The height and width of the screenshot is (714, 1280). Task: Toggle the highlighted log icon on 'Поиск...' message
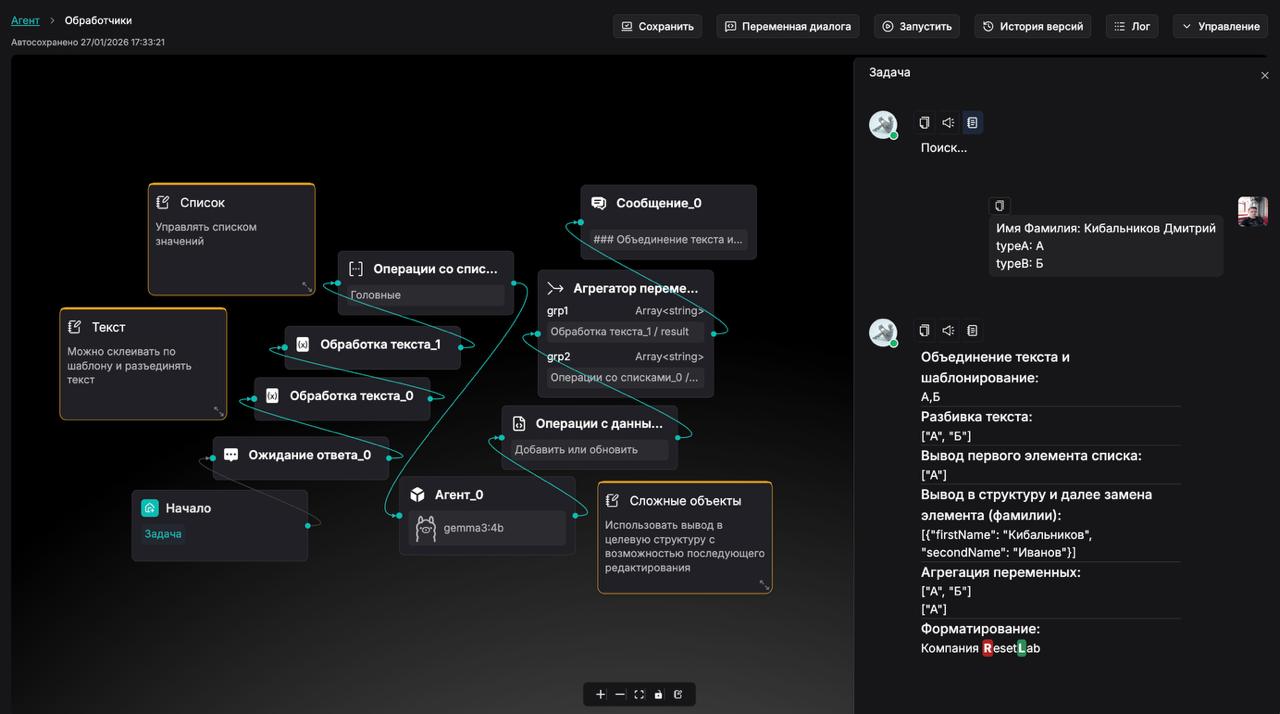pos(972,123)
